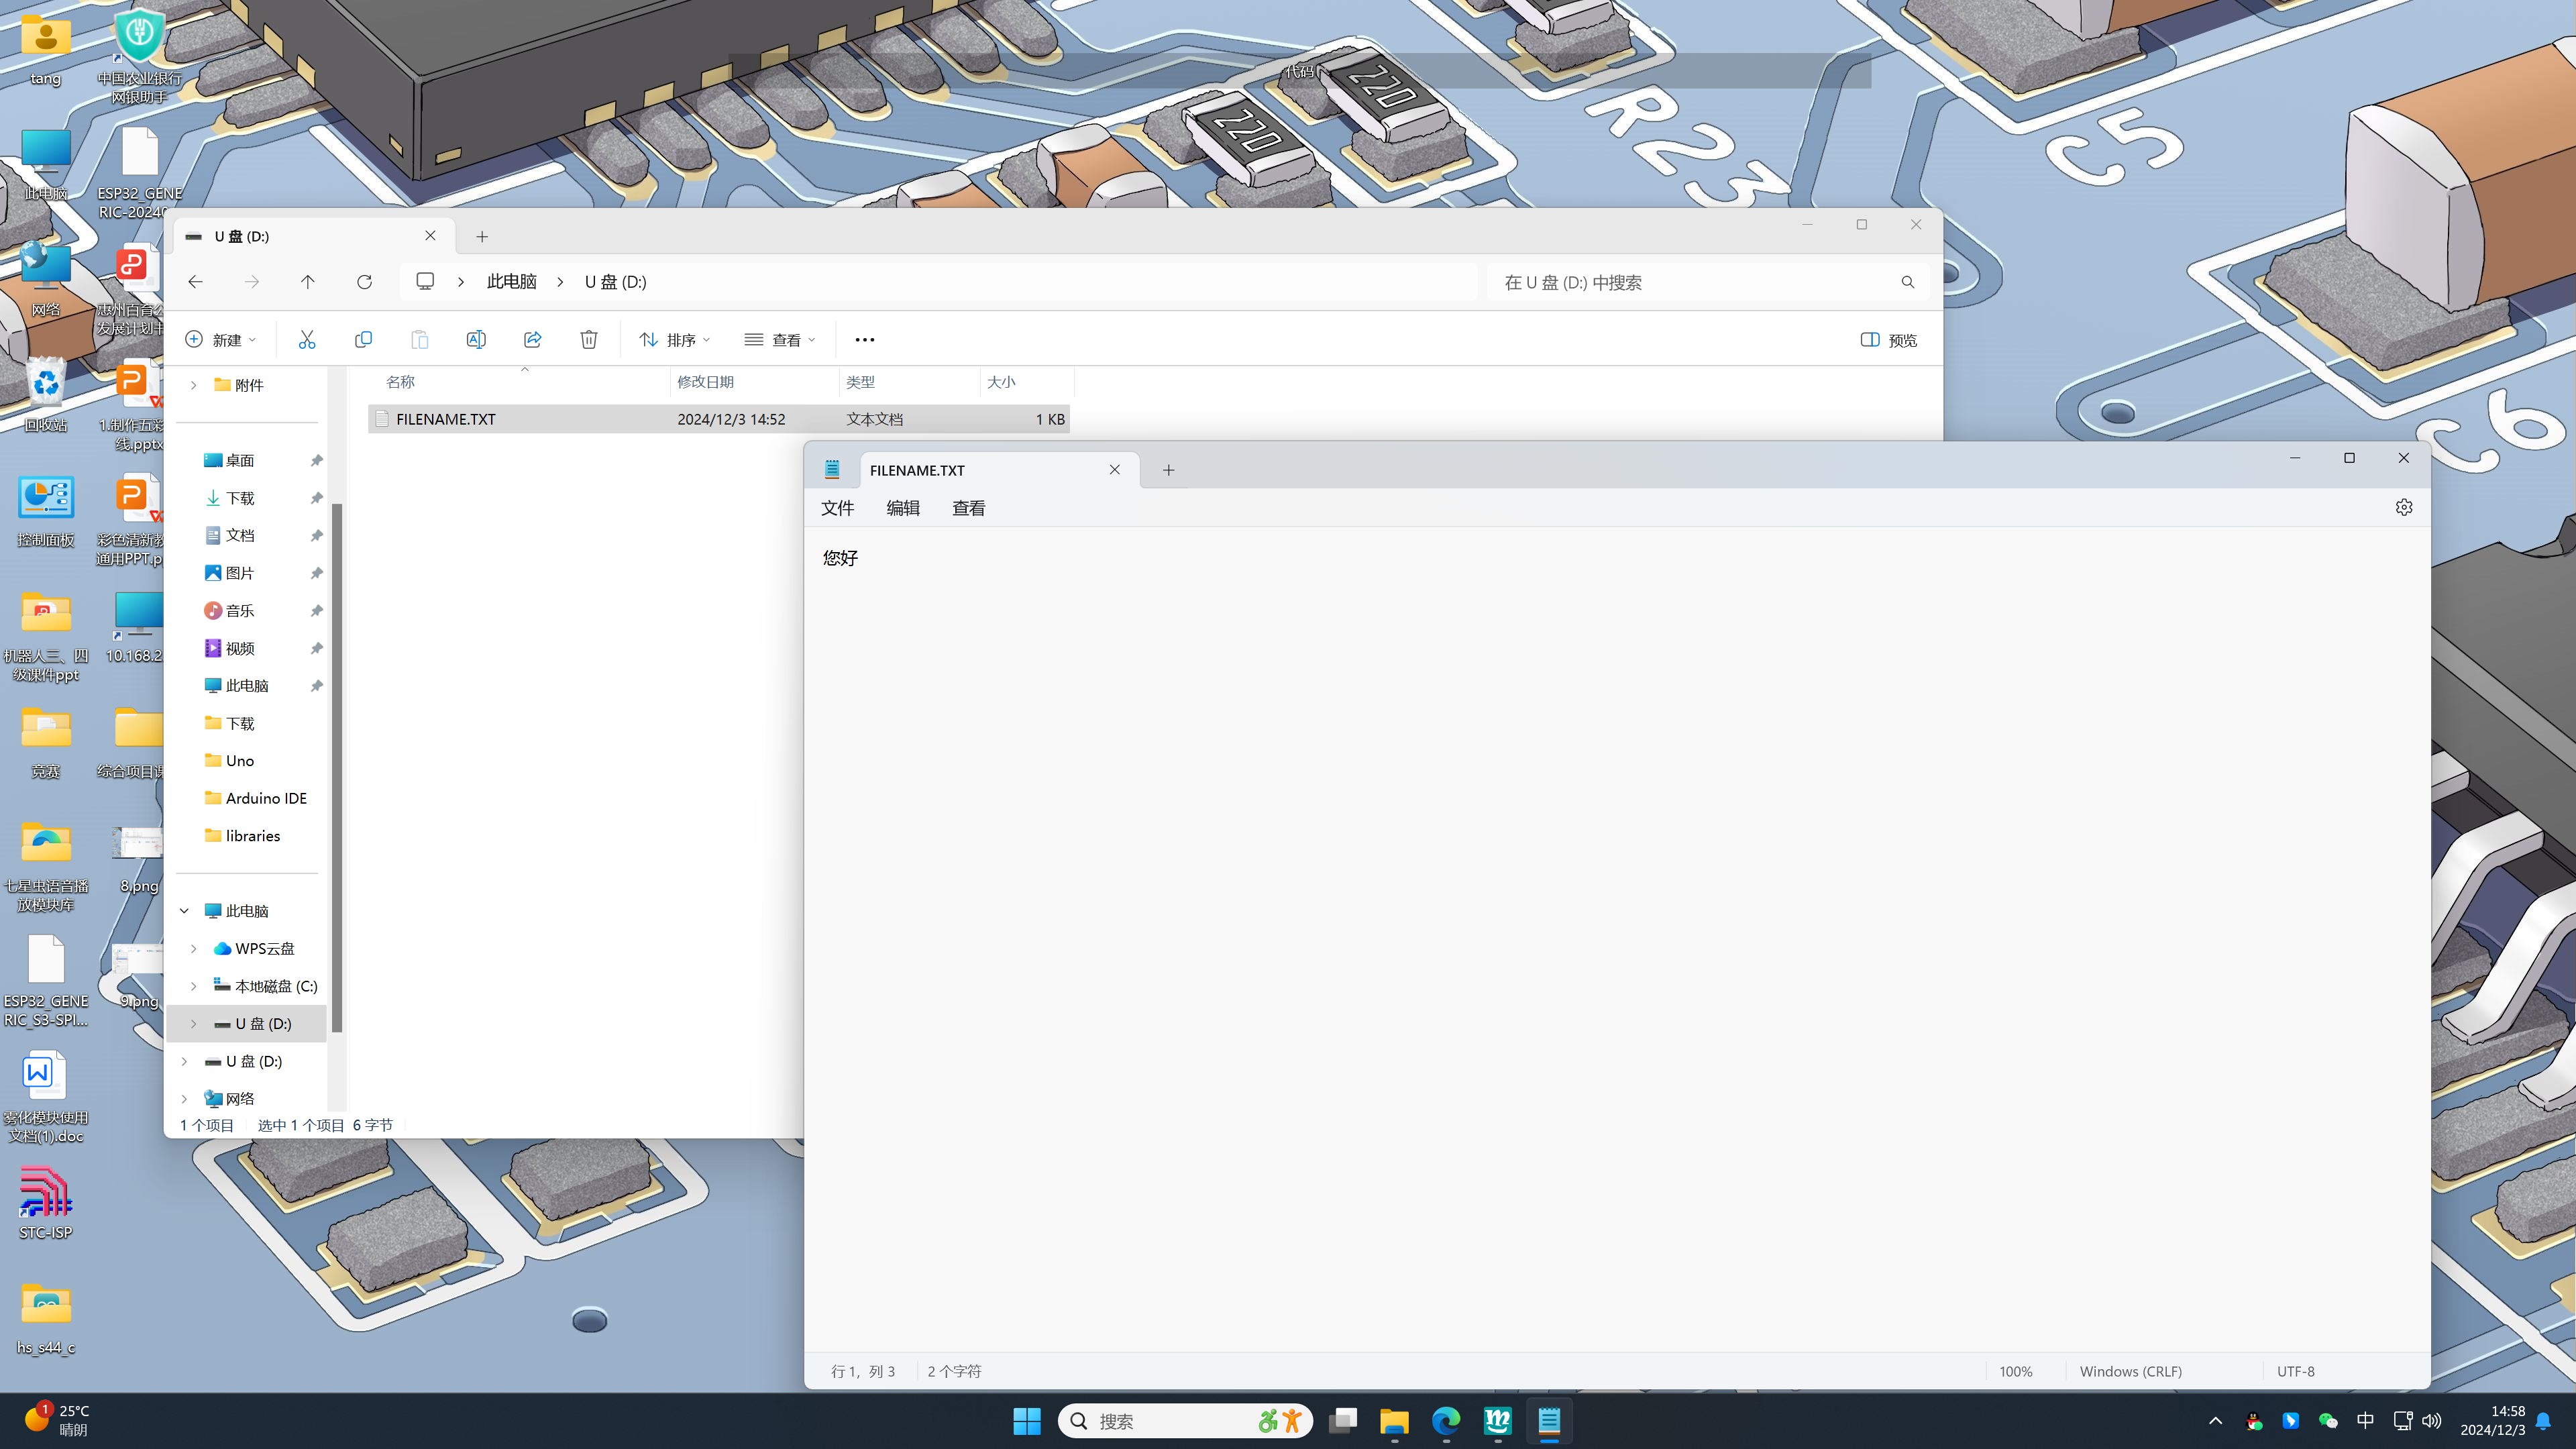This screenshot has width=2576, height=1449.
Task: Click the Share icon in Explorer toolbar
Action: pyautogui.click(x=532, y=340)
